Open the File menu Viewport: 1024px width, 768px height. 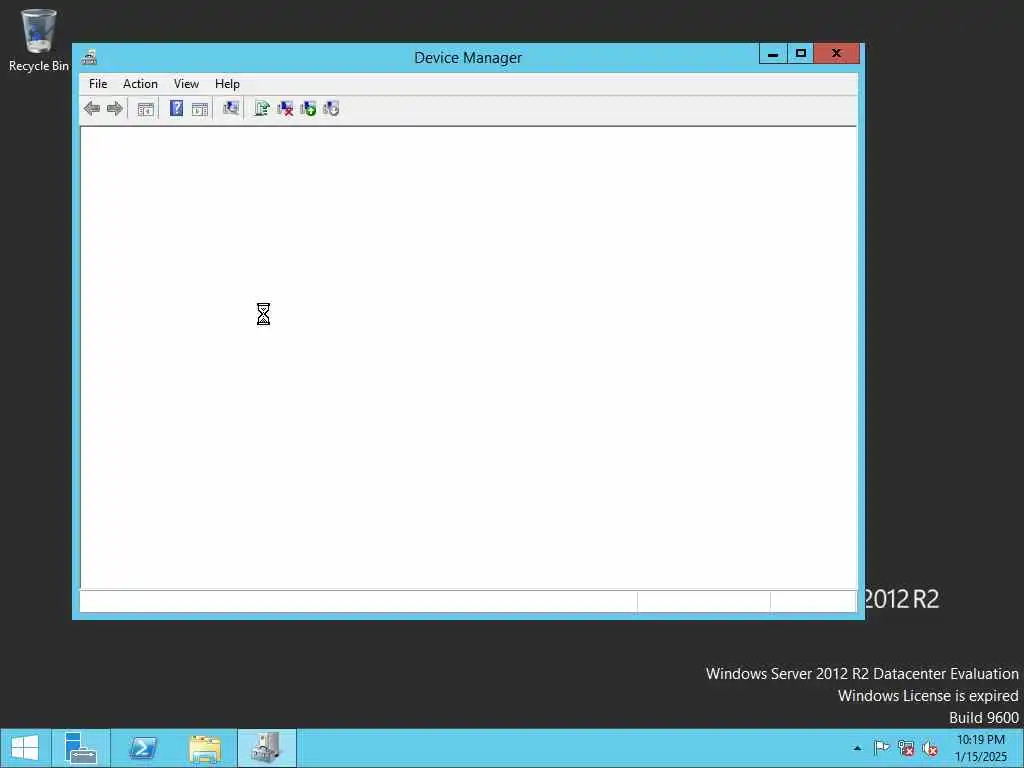tap(98, 84)
